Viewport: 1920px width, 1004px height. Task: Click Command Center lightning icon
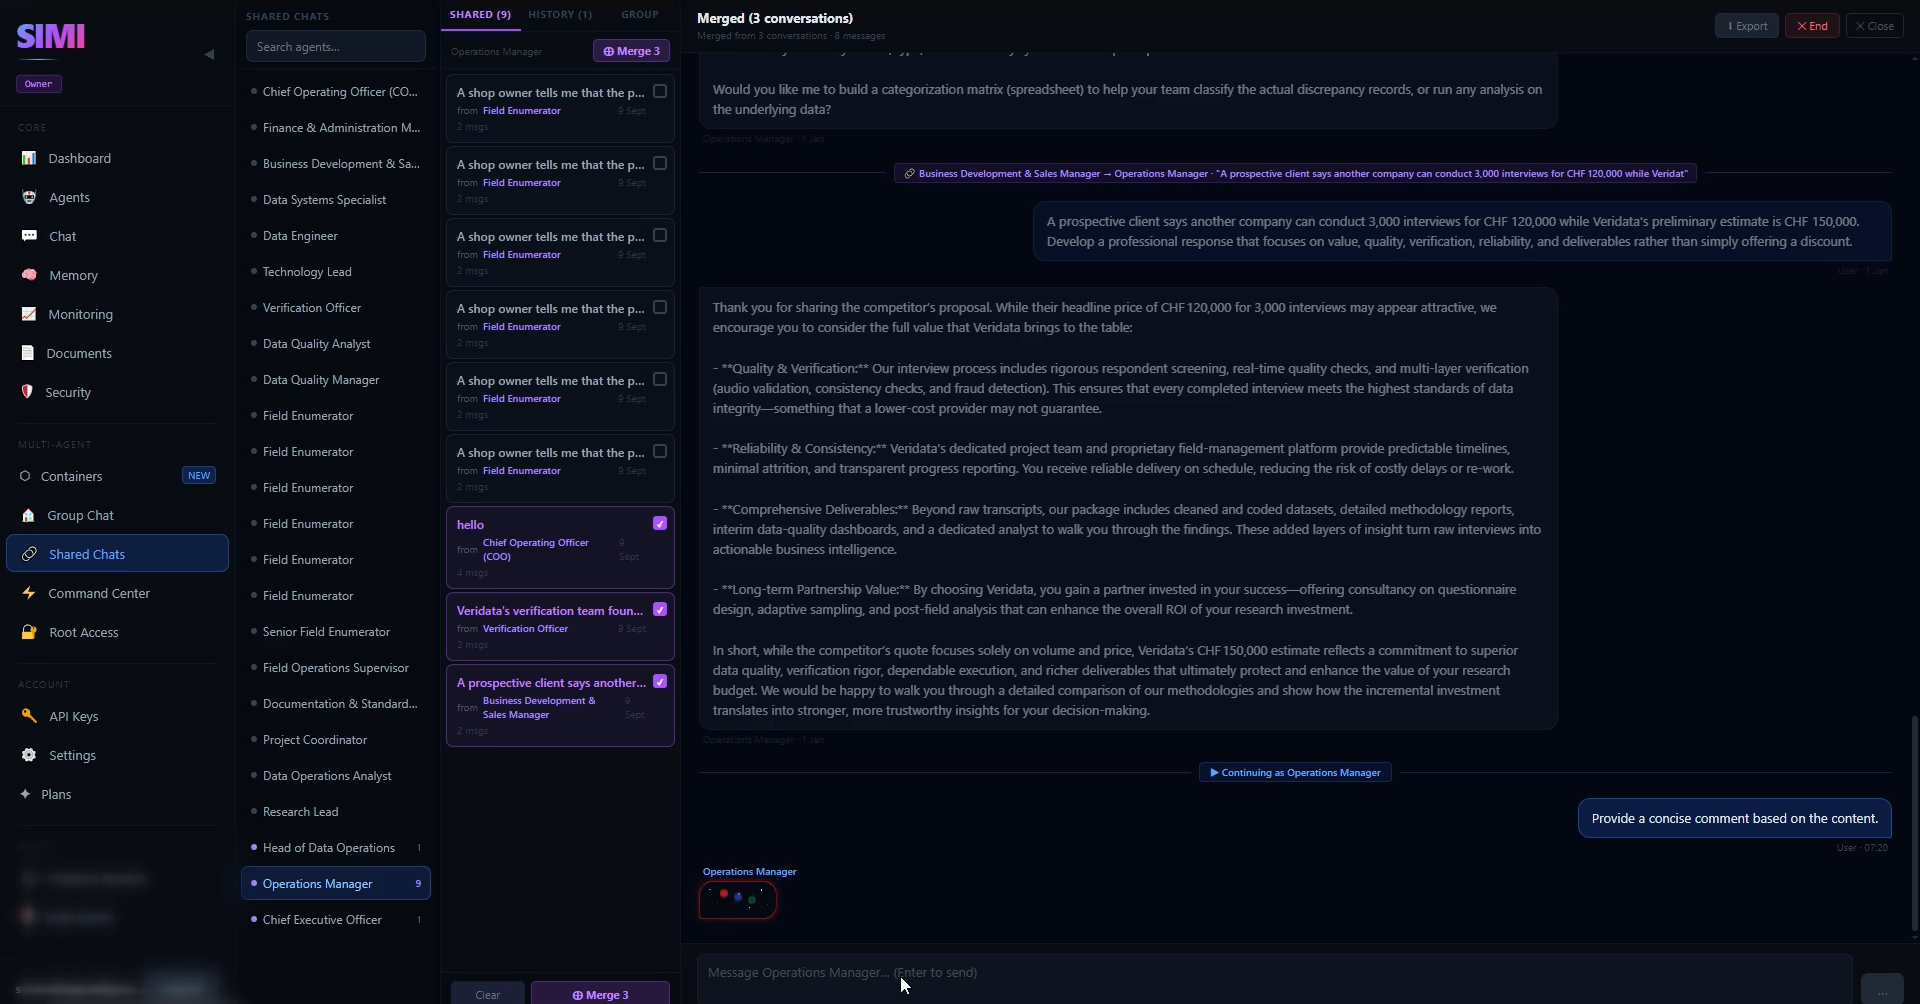pyautogui.click(x=29, y=593)
